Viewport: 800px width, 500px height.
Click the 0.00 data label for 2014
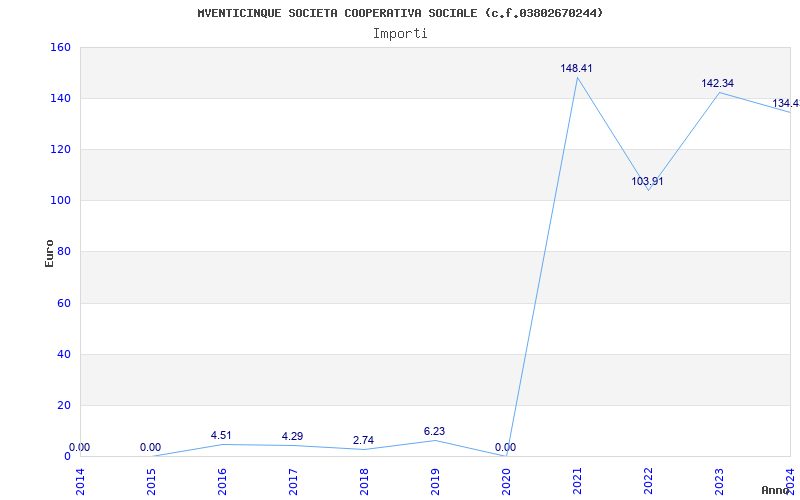tap(79, 447)
